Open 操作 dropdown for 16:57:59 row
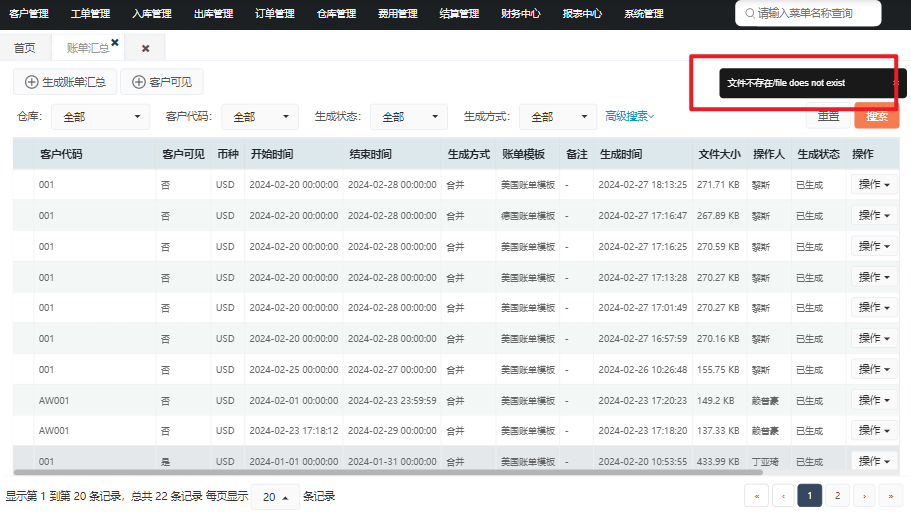Viewport: 911px width, 523px height. click(874, 338)
